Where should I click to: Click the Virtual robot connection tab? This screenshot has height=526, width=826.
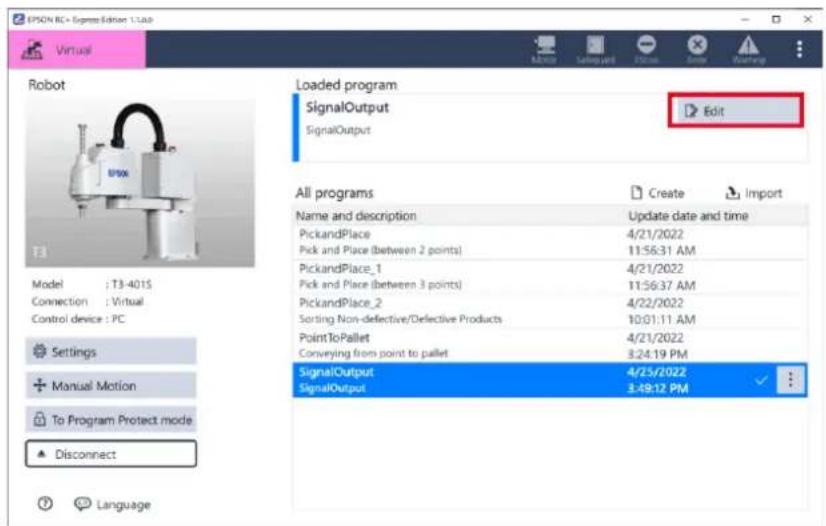pyautogui.click(x=77, y=49)
